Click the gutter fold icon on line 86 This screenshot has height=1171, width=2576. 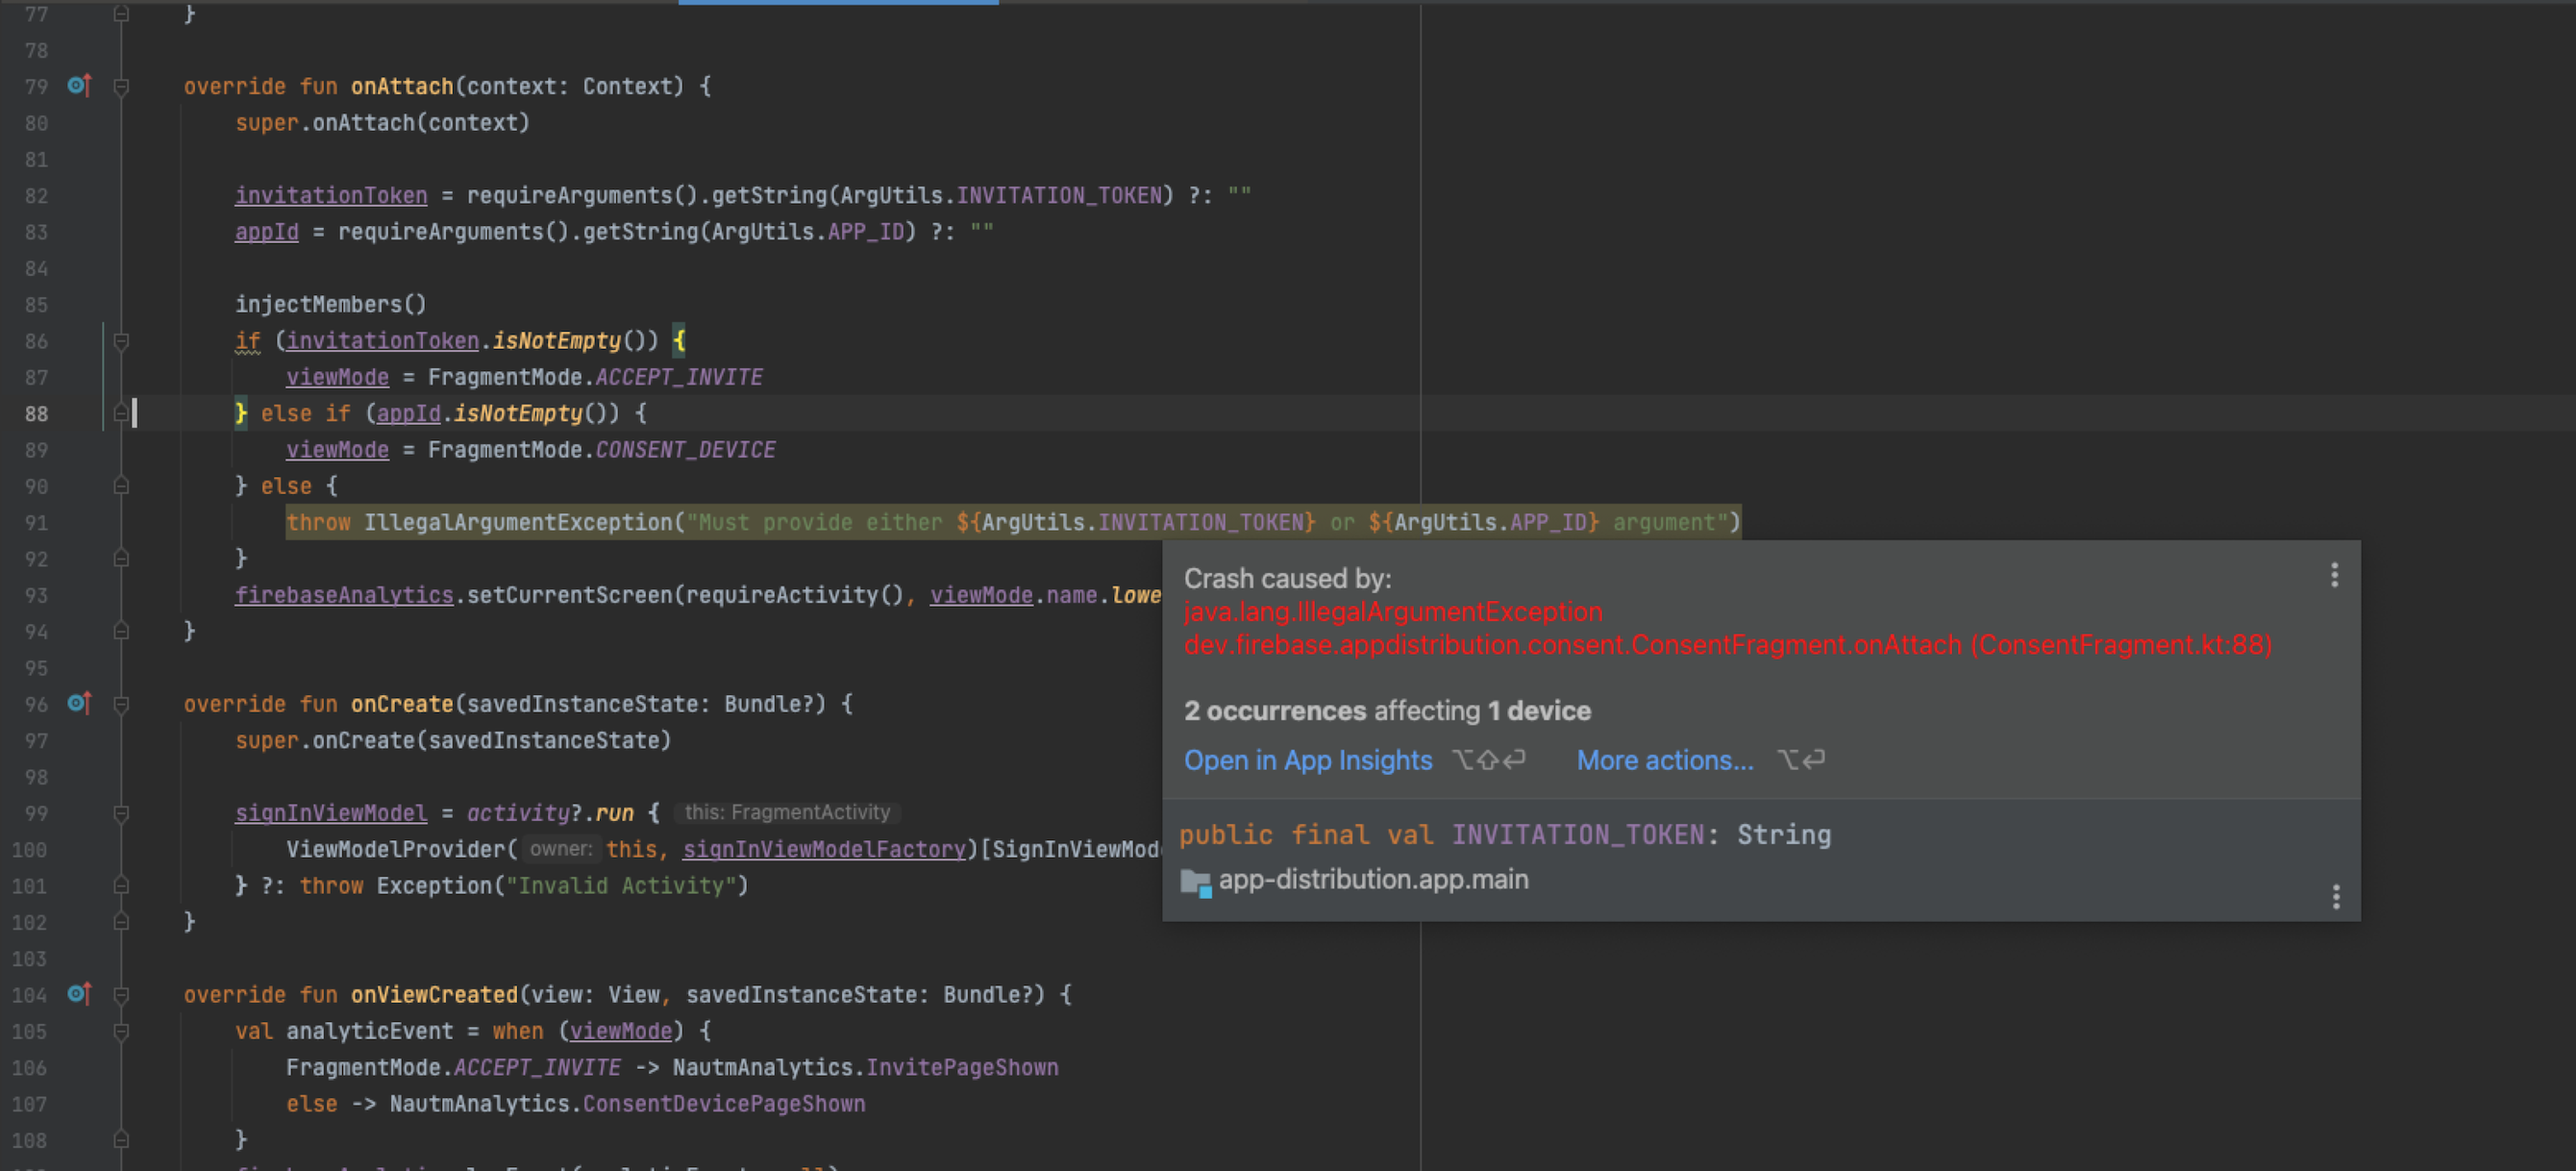click(x=121, y=340)
